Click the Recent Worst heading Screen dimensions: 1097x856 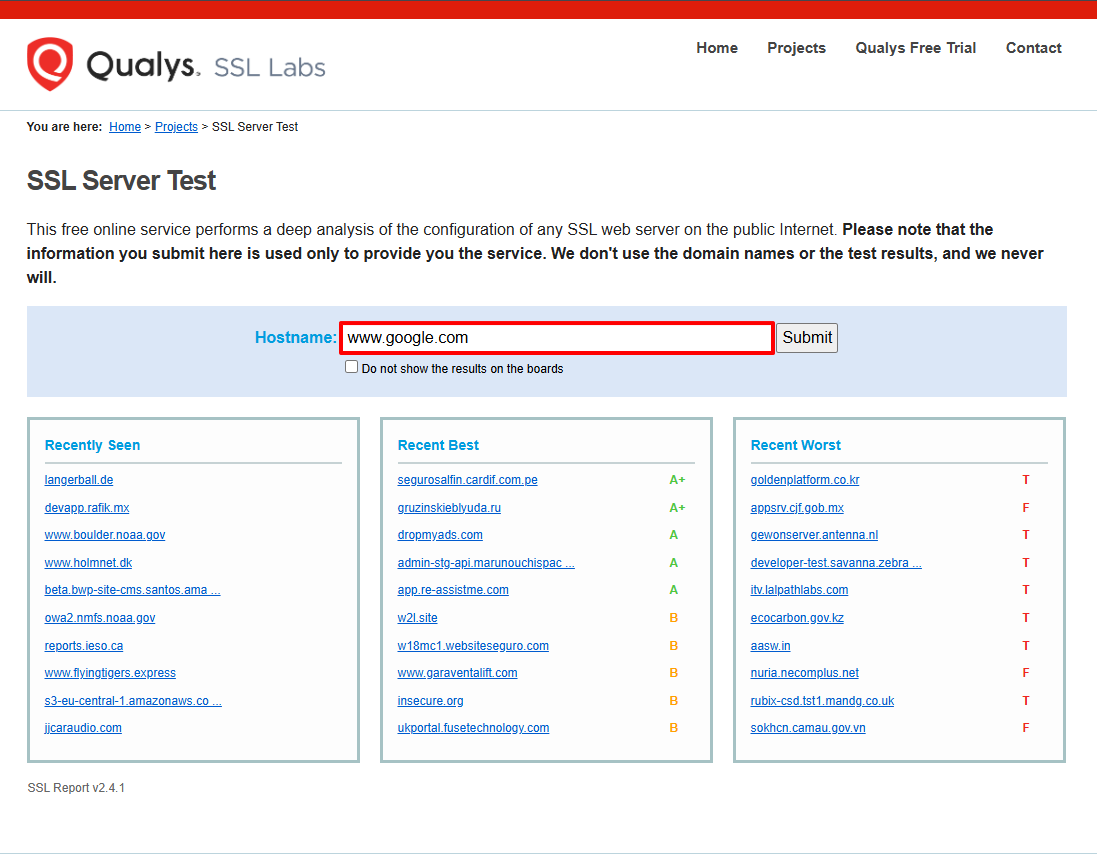[x=795, y=445]
